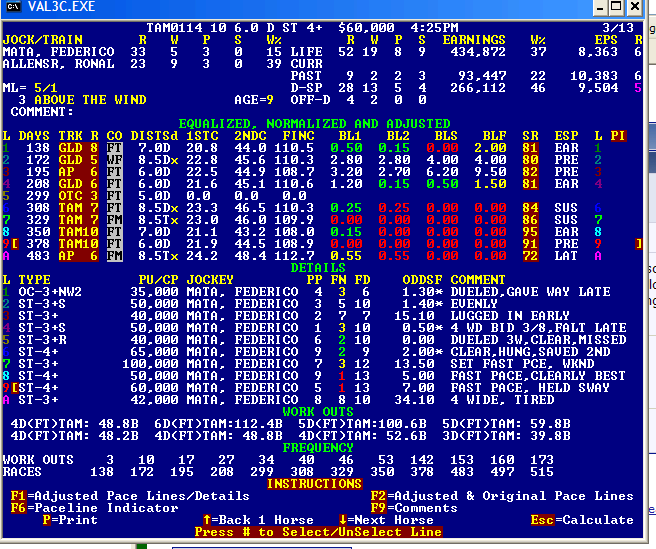The height and width of the screenshot is (549, 656).
Task: Click the comment LUGGED IN EARLY
Action: 510,316
